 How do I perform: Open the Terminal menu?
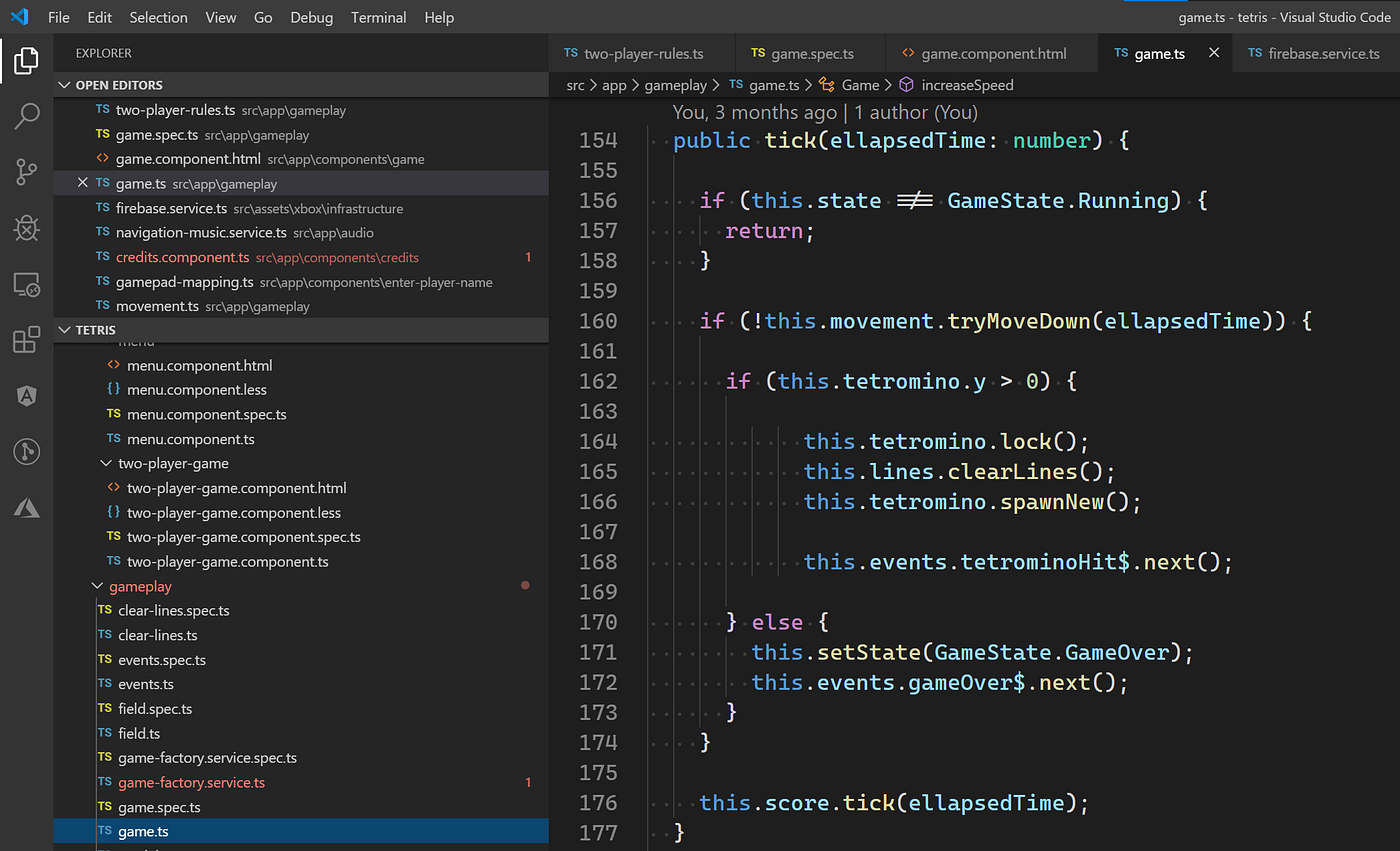tap(378, 17)
